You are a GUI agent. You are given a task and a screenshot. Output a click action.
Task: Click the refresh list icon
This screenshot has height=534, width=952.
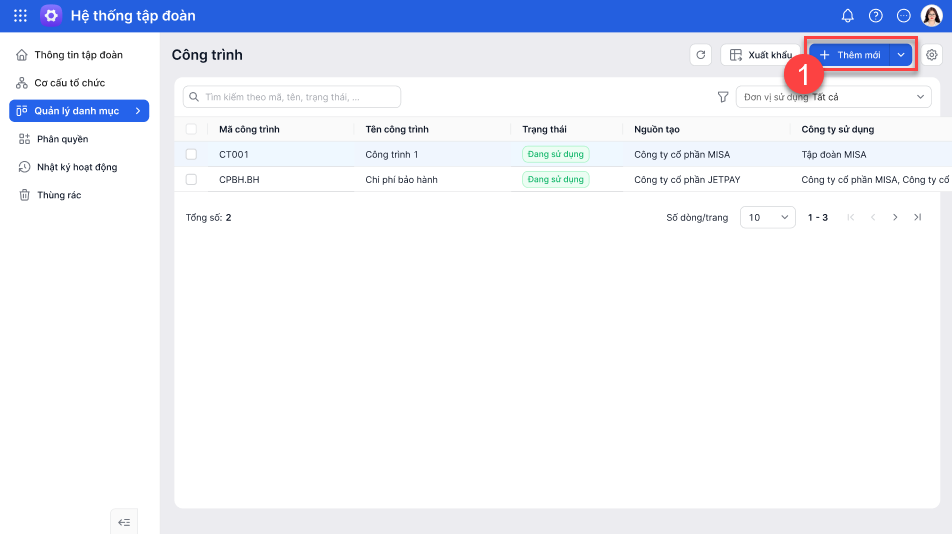tap(701, 55)
